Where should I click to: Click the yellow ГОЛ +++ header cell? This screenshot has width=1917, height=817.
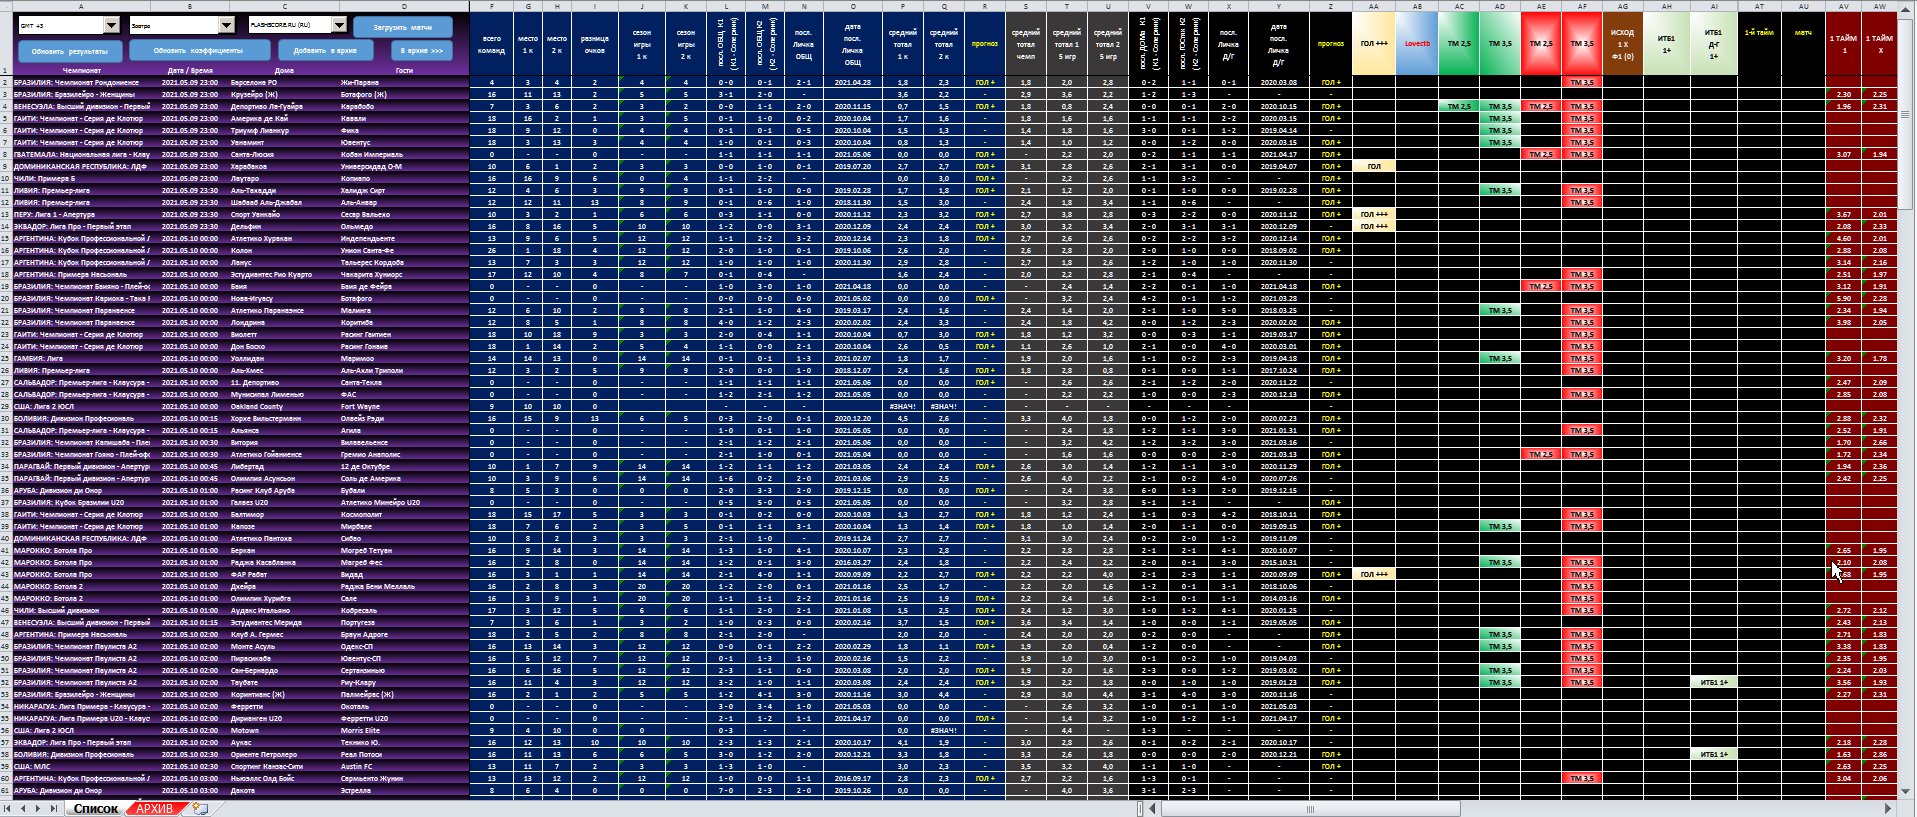[1374, 44]
